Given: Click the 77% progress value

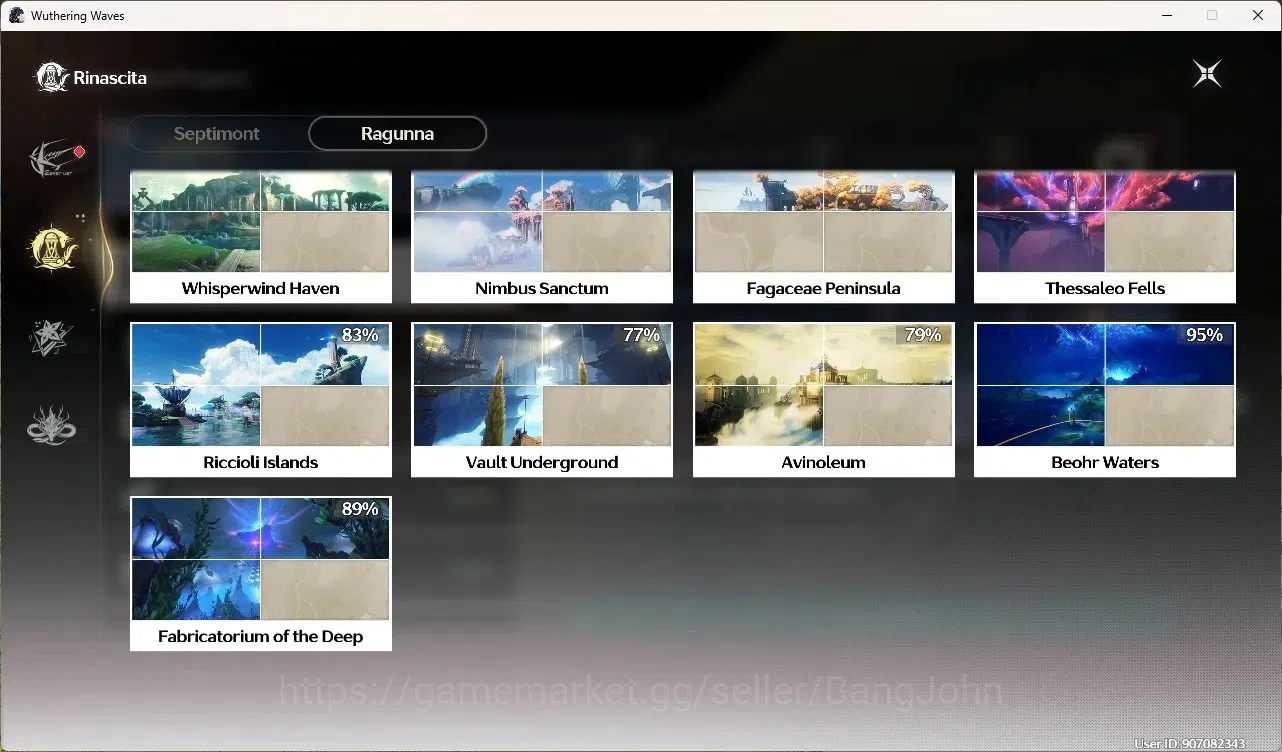Looking at the screenshot, I should click(641, 336).
